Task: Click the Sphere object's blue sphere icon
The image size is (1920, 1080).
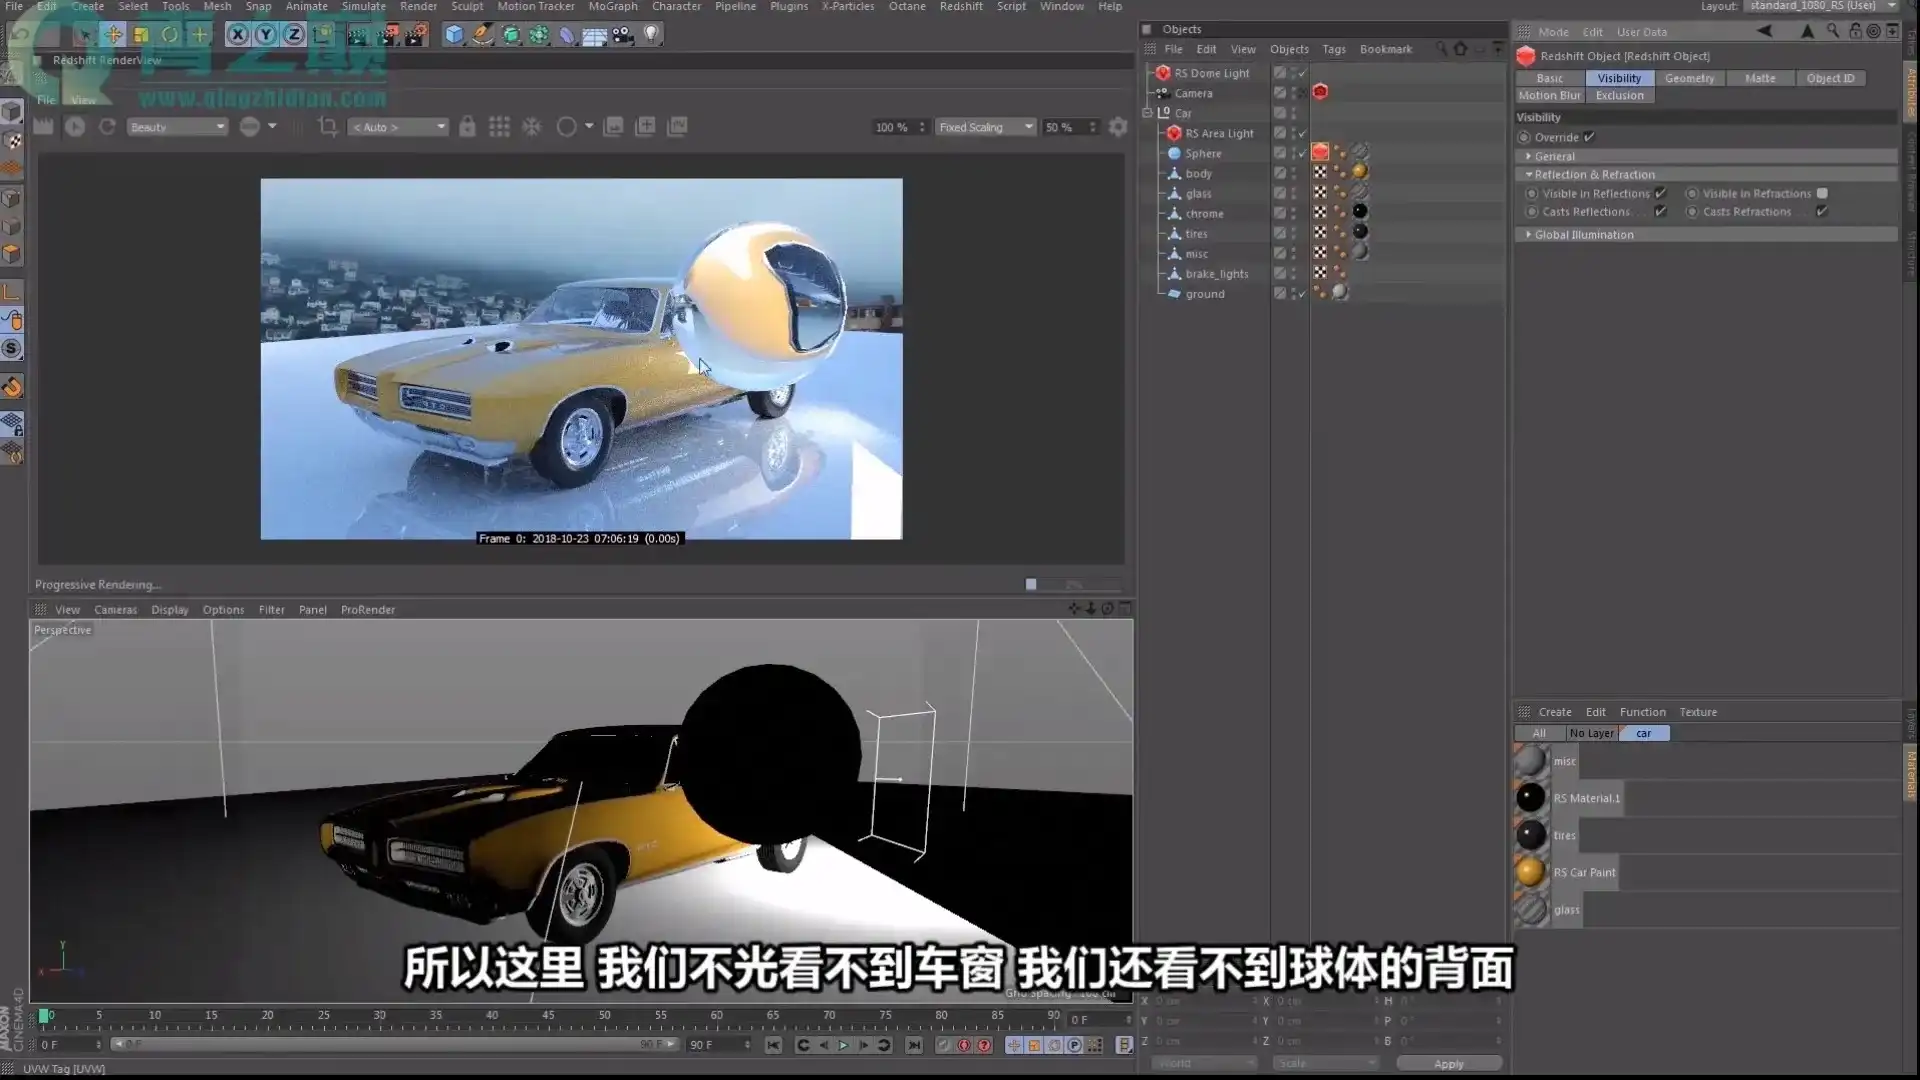Action: click(1174, 153)
